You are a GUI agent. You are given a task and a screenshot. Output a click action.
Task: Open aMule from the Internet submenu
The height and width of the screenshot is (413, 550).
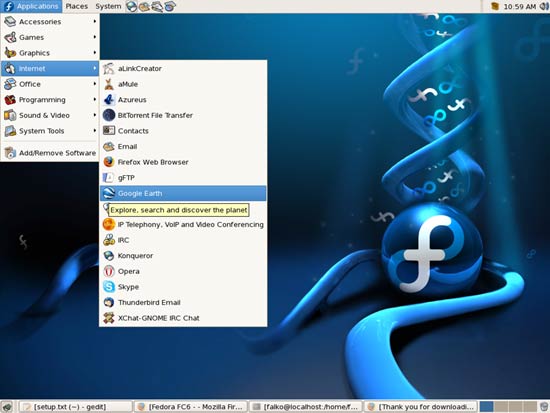pos(183,84)
